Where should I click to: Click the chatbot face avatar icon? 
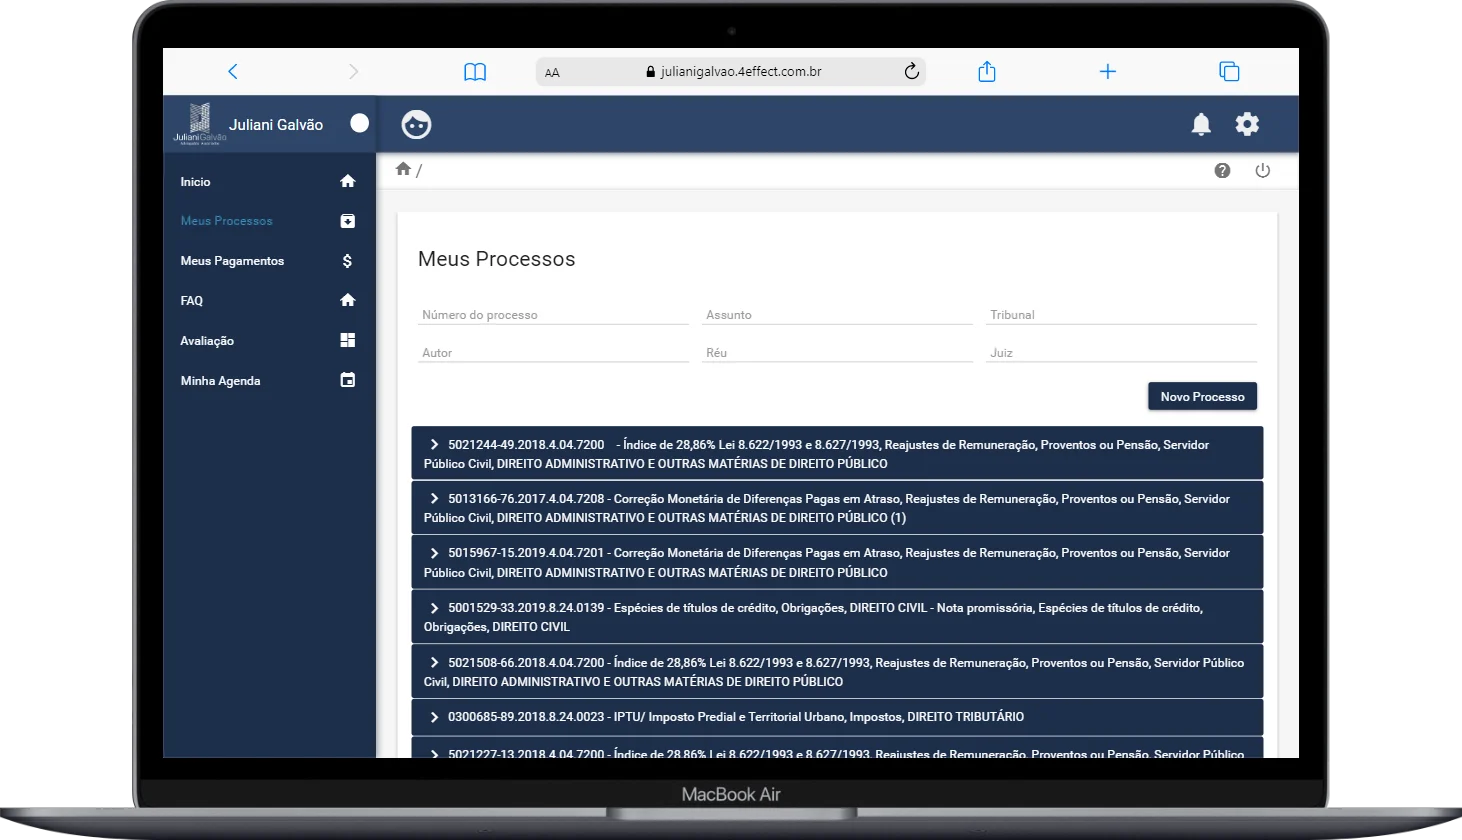[x=416, y=124]
